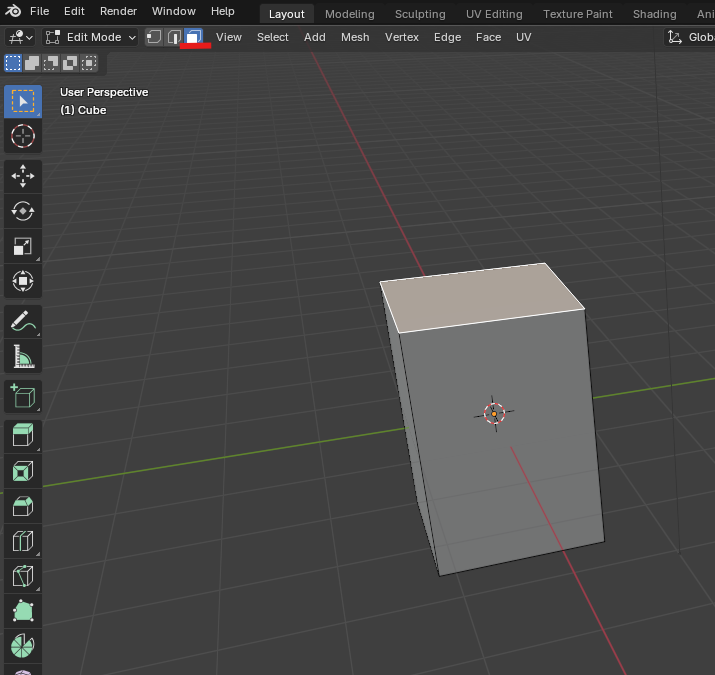Switch to the Texture Paint workspace tab
Screen dimensions: 715x675
[577, 14]
